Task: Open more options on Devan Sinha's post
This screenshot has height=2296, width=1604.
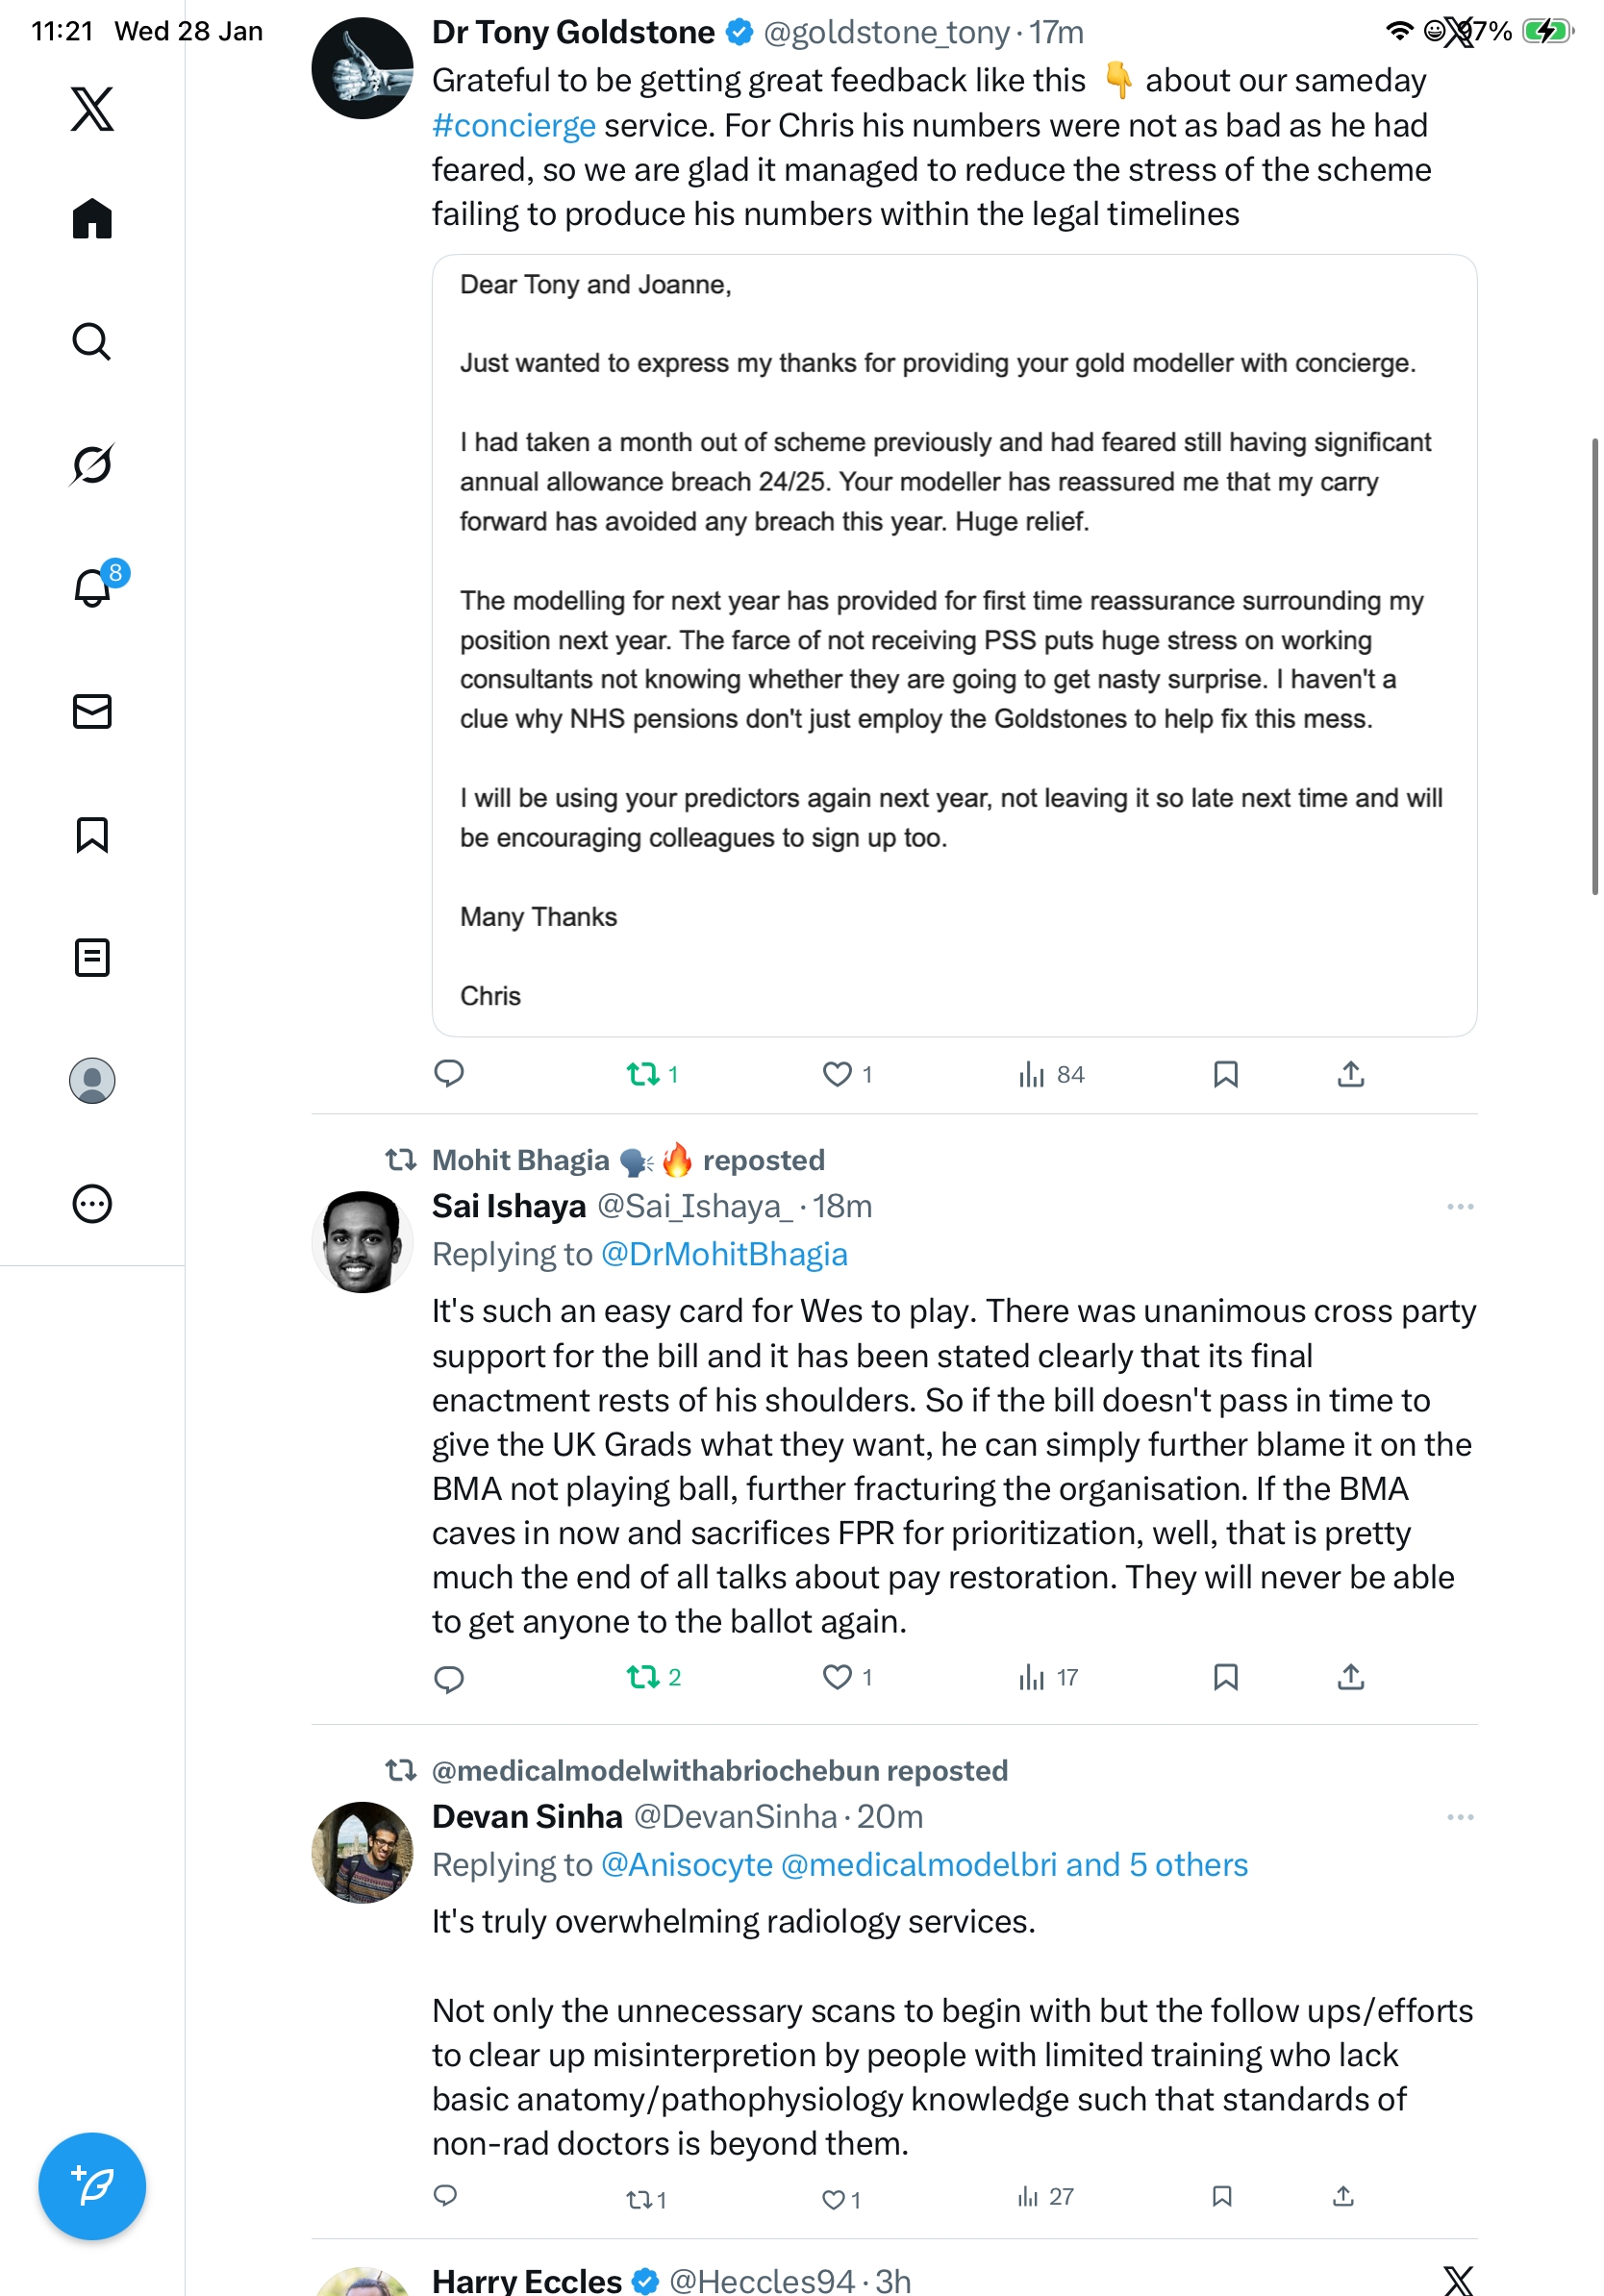Action: [1459, 1817]
